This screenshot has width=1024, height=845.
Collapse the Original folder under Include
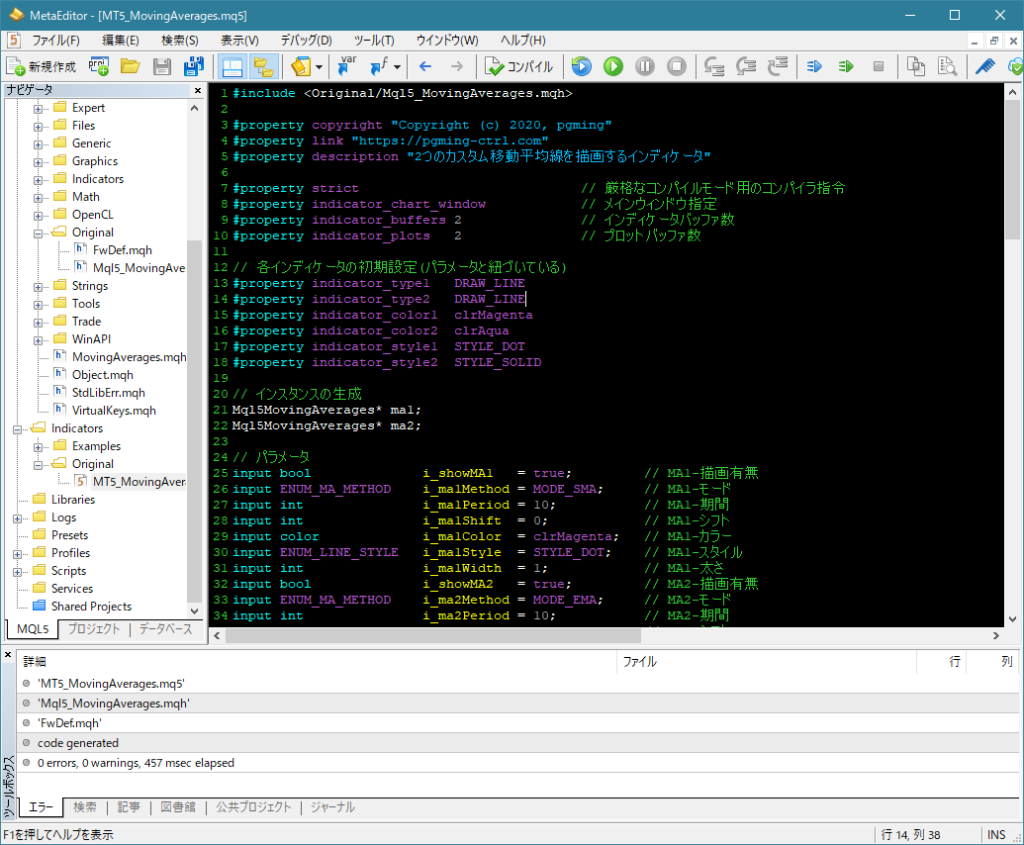point(38,232)
